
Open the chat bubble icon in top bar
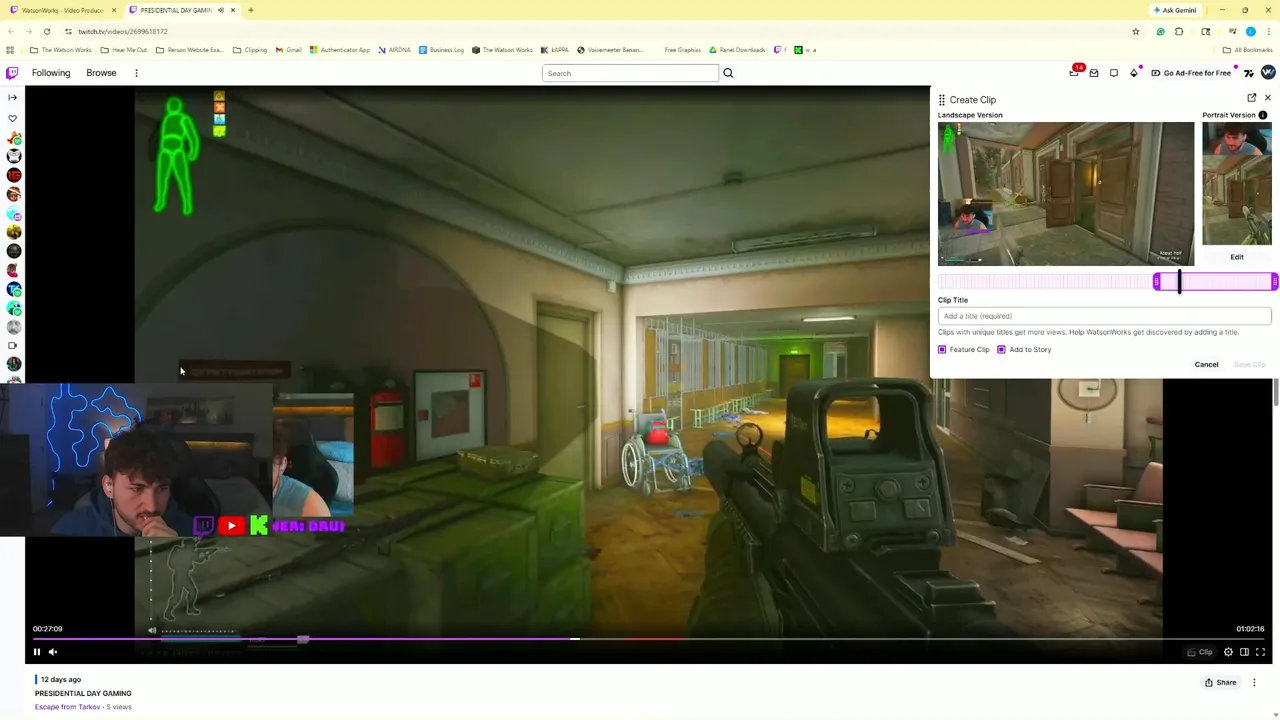click(x=1113, y=73)
